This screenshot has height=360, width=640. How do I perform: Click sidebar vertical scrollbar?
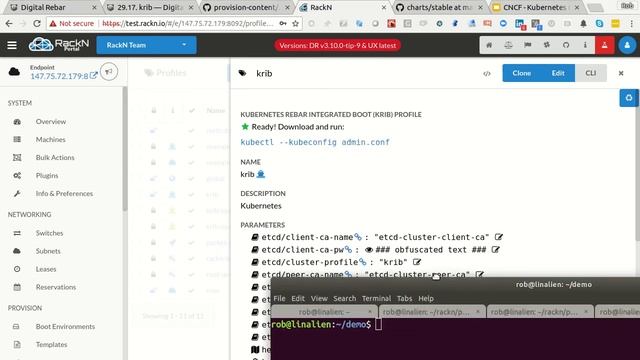coord(124,149)
